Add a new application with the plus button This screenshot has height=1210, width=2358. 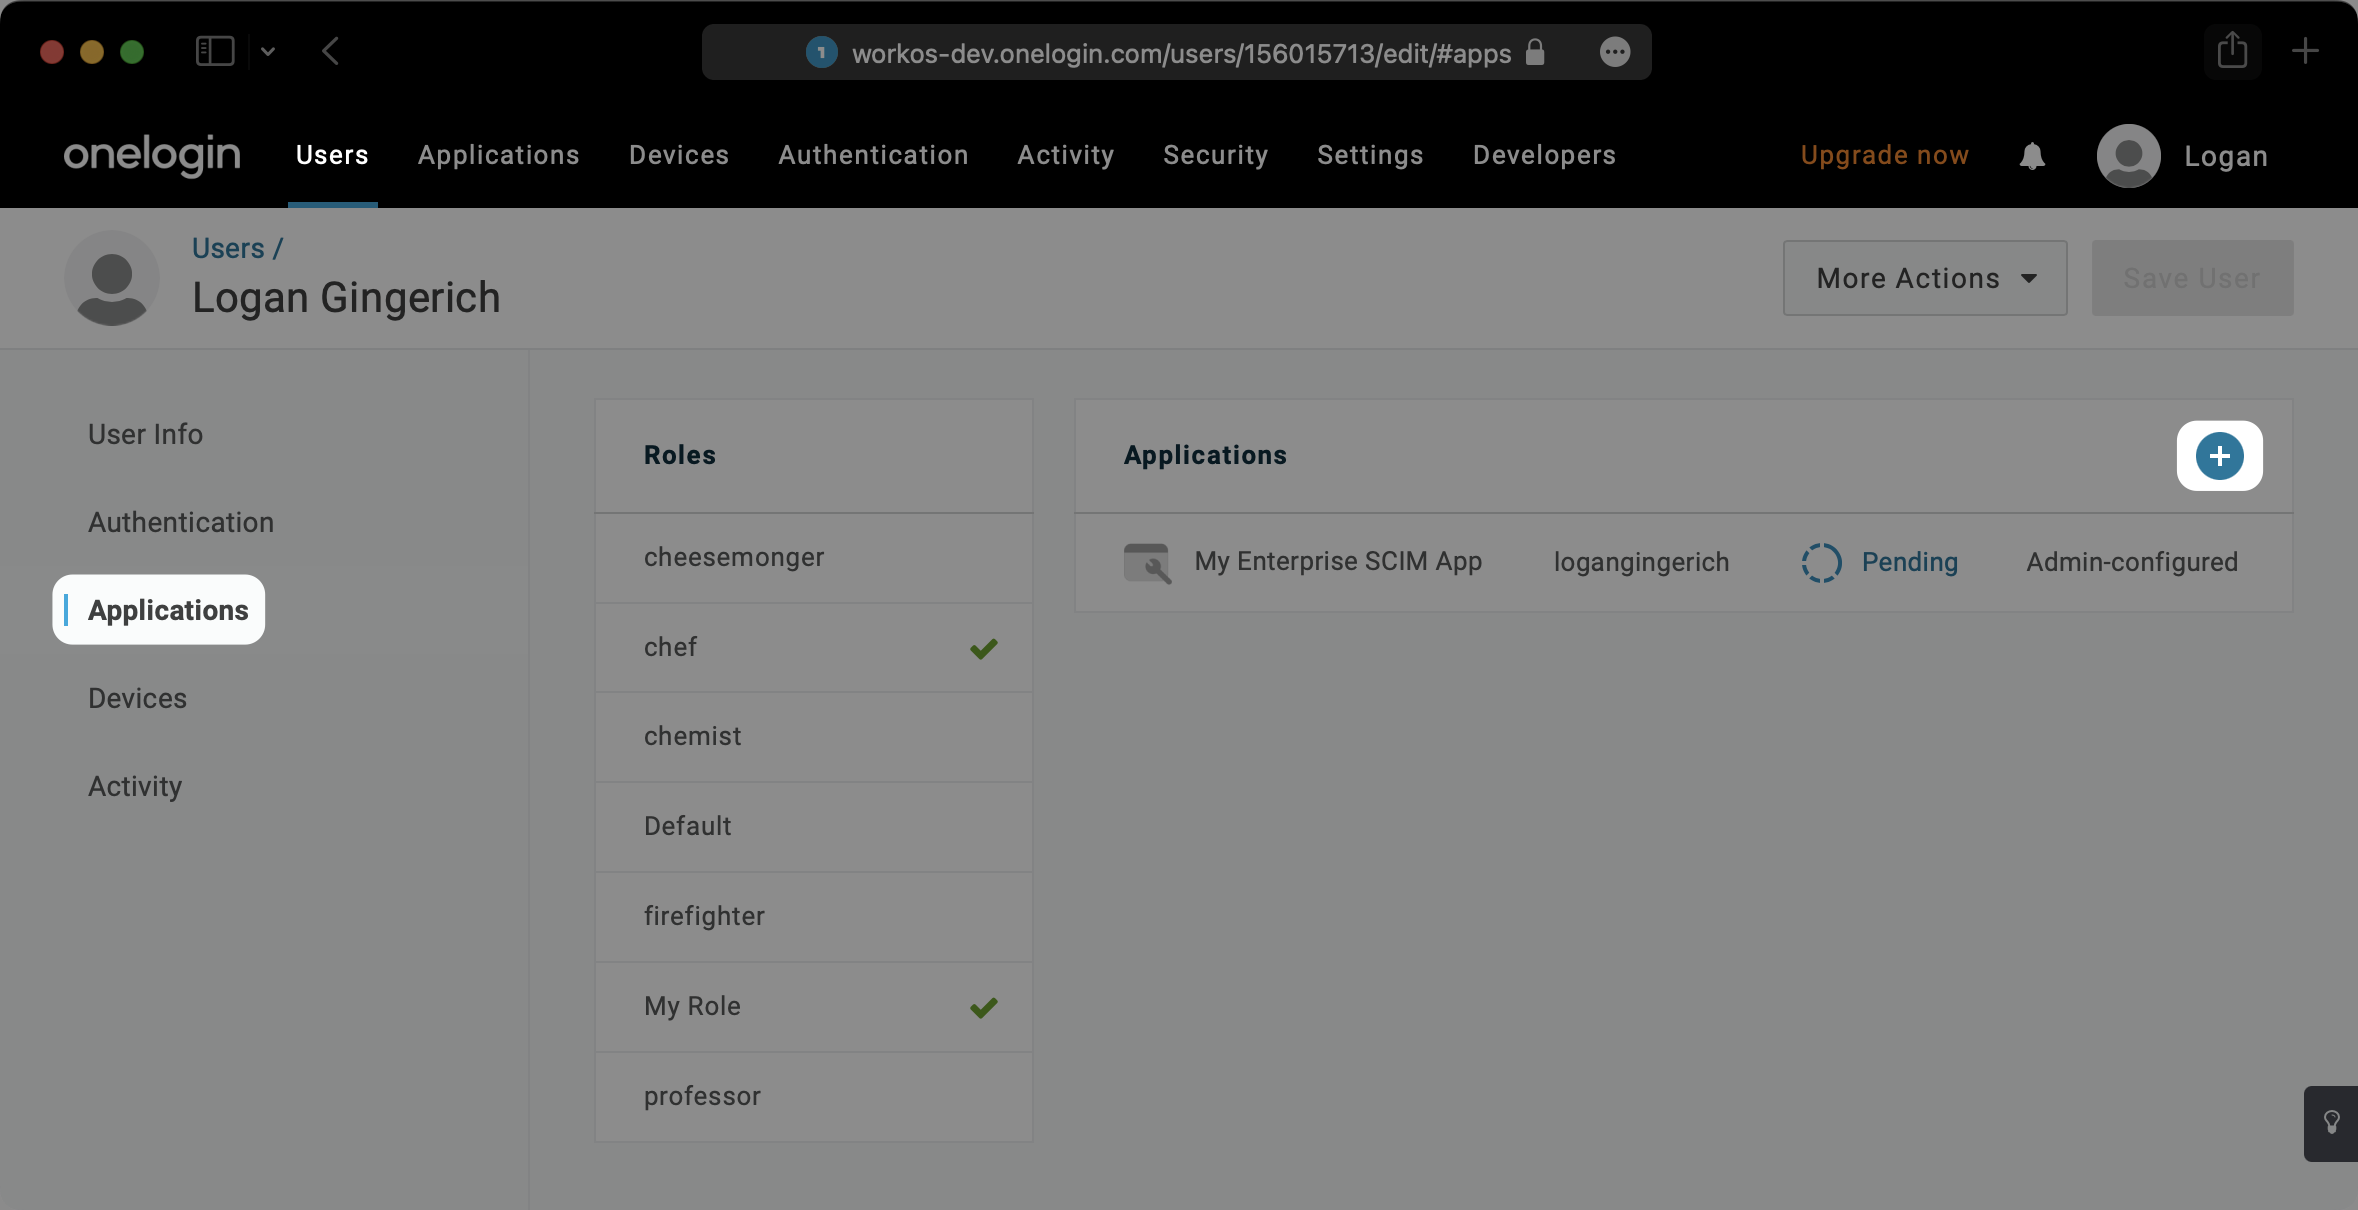point(2218,456)
